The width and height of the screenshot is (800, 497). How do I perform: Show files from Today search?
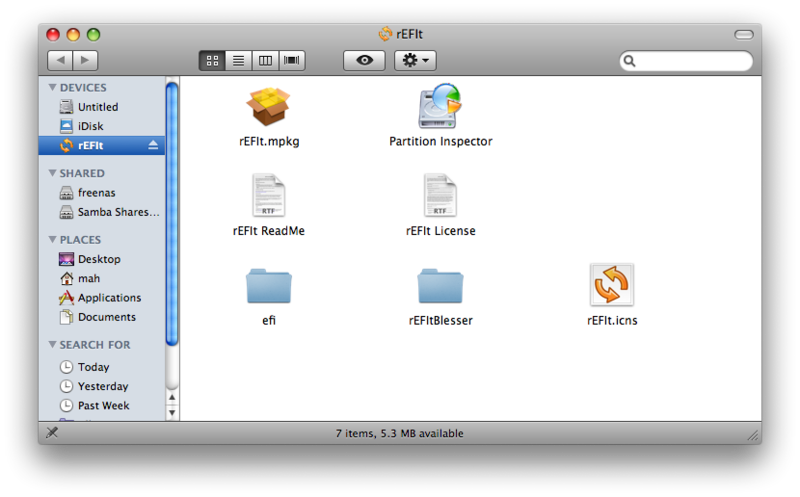pos(102,367)
